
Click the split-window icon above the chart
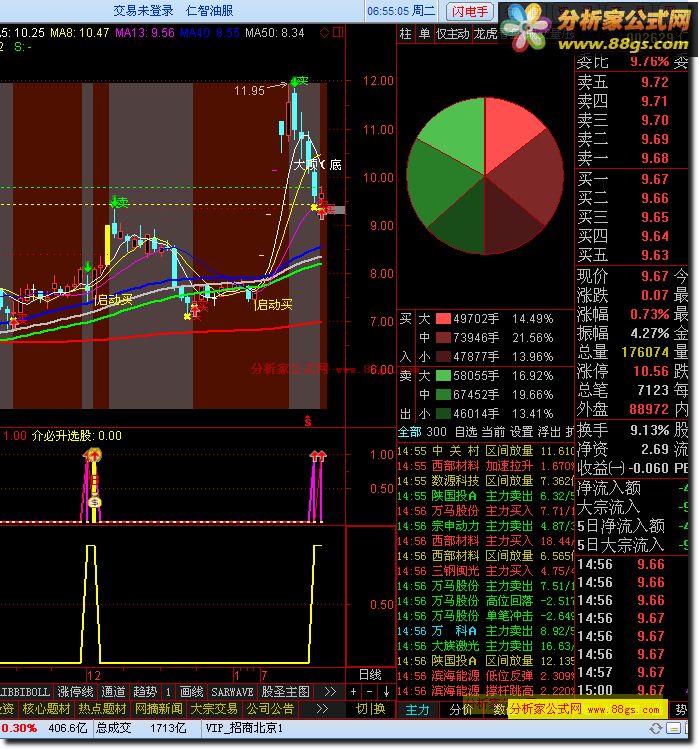click(338, 33)
